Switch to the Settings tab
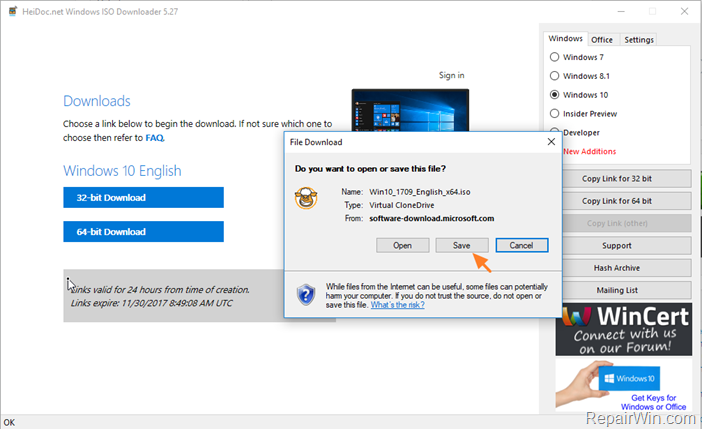The height and width of the screenshot is (429, 702). coord(639,40)
